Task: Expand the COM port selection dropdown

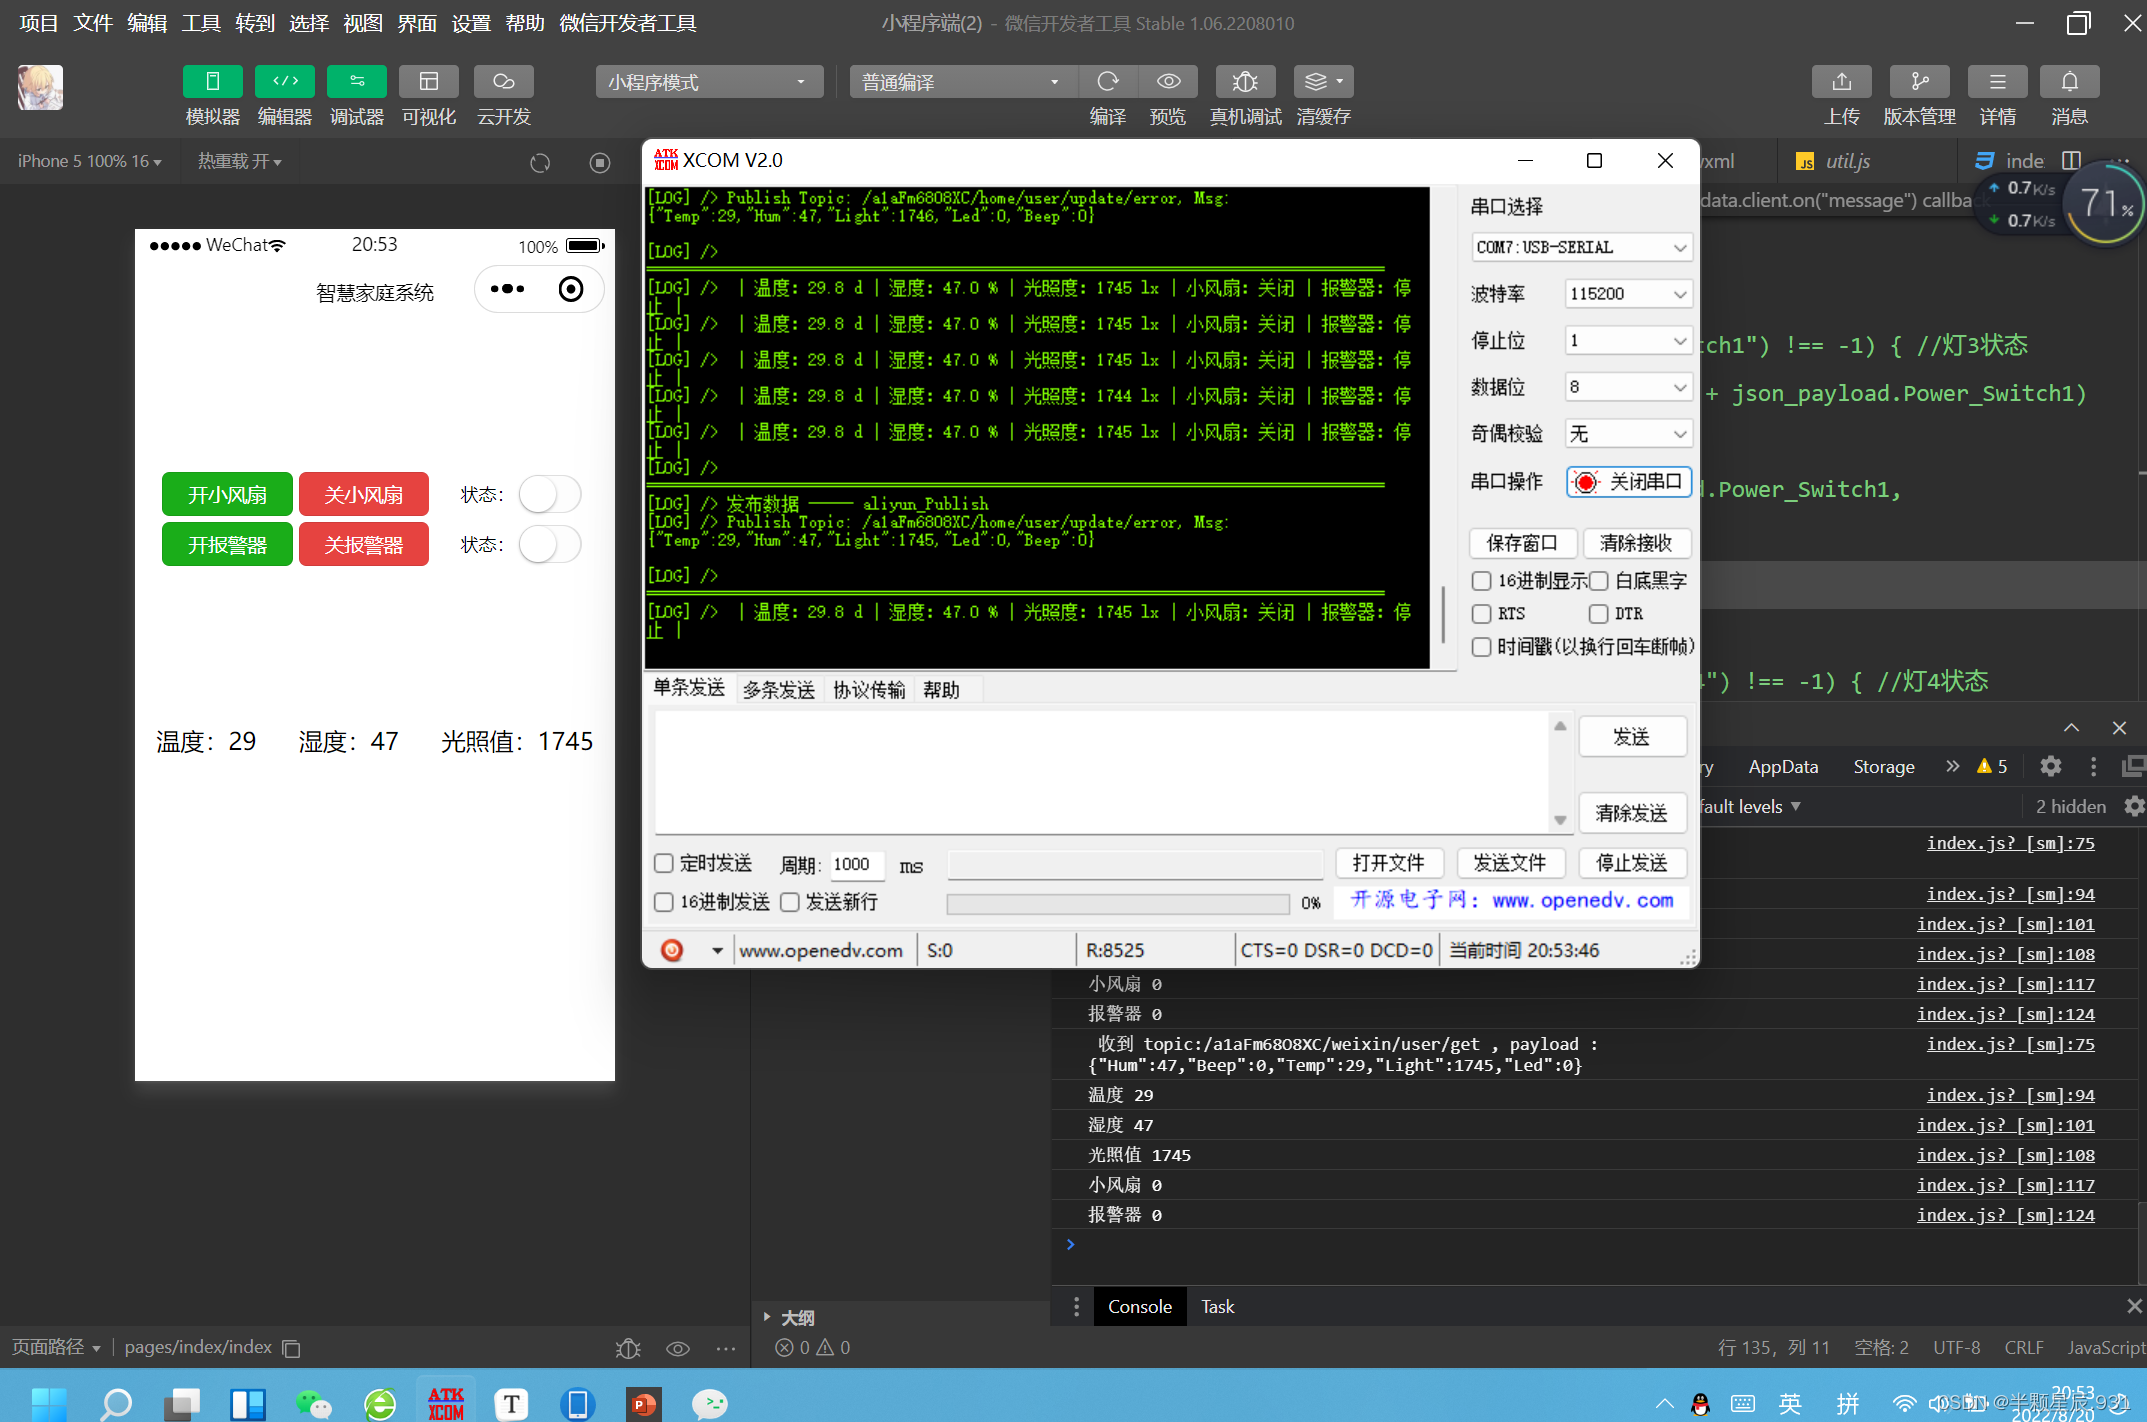Action: (1581, 247)
